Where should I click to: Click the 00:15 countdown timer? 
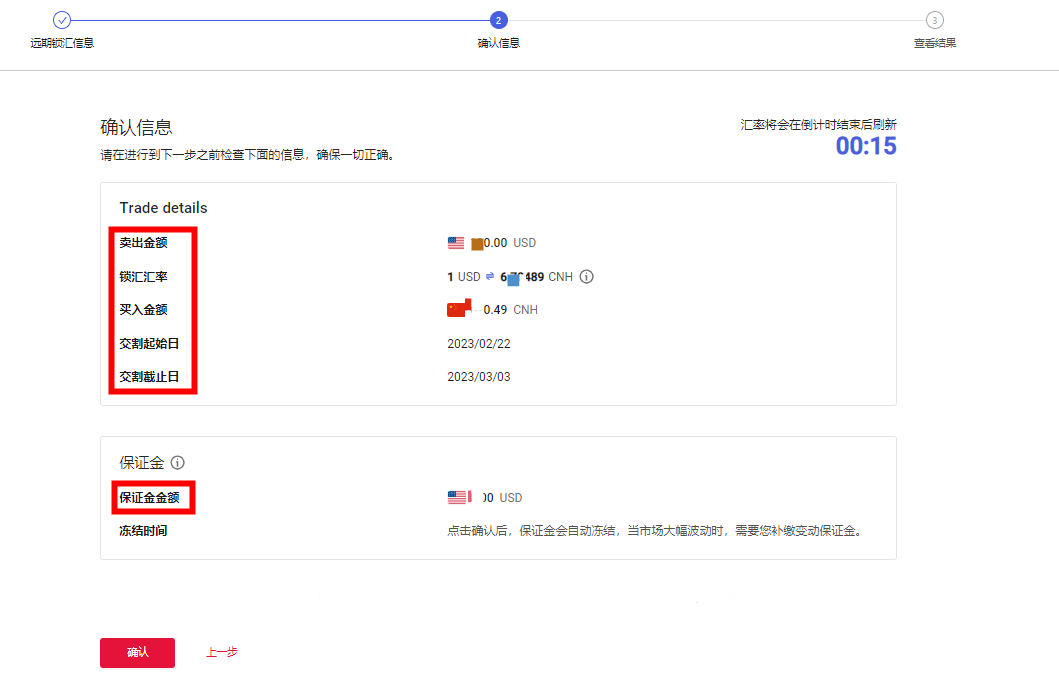[866, 146]
